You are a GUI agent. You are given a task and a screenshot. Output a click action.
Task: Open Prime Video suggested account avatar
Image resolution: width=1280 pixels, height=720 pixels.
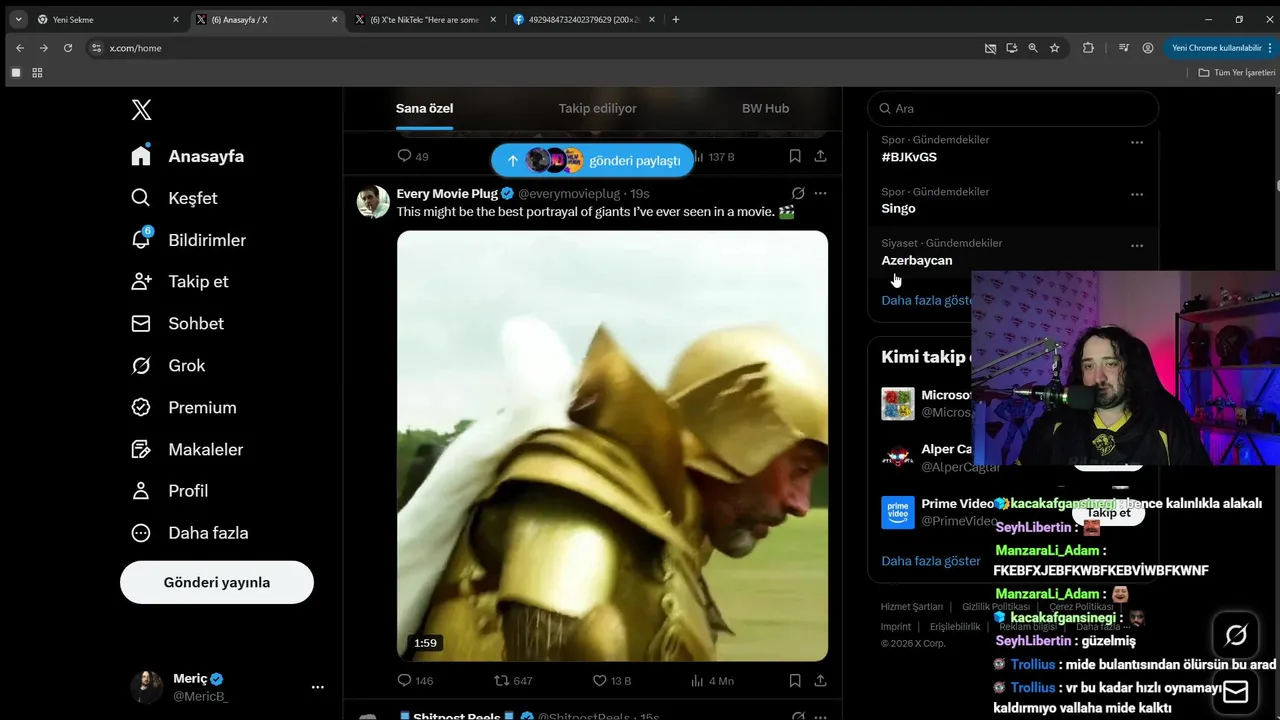898,512
